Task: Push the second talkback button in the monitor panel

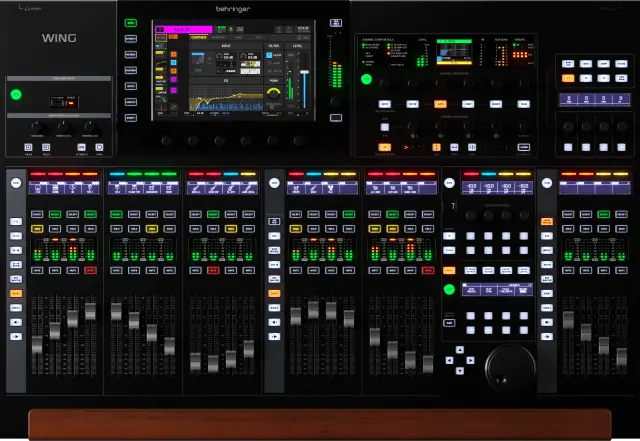Action: [x=46, y=147]
